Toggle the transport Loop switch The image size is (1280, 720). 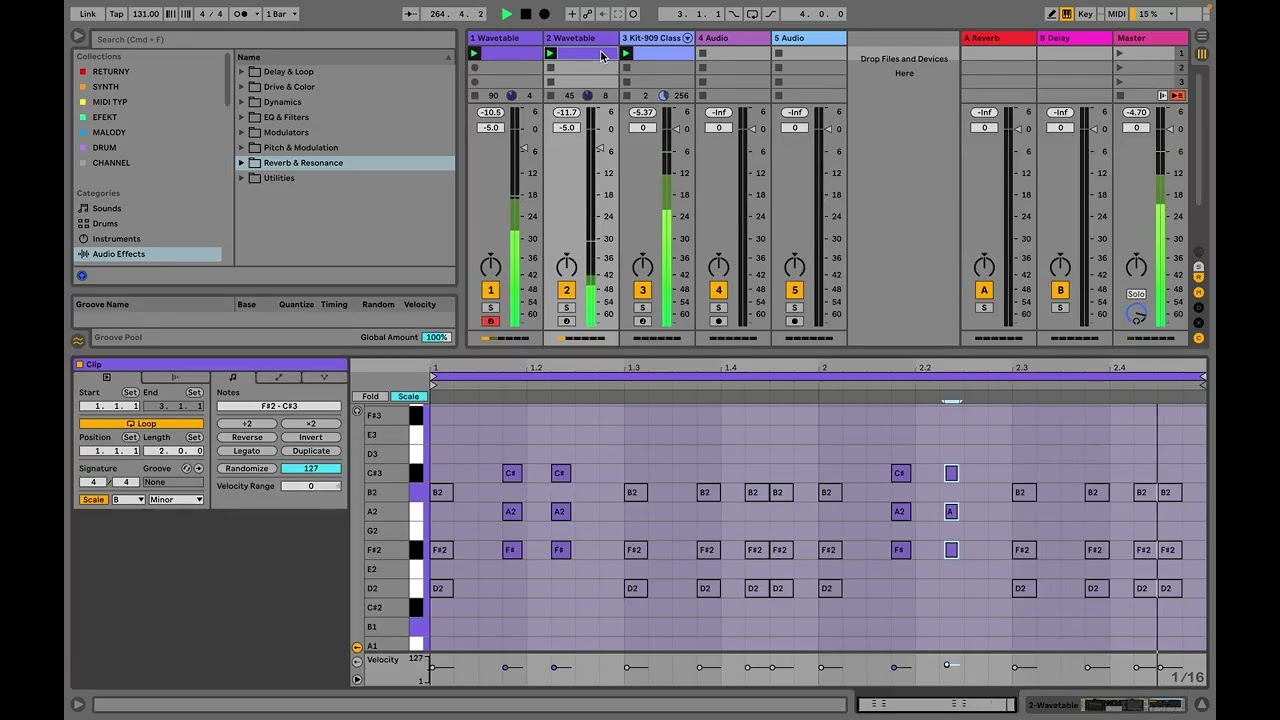pyautogui.click(x=752, y=14)
